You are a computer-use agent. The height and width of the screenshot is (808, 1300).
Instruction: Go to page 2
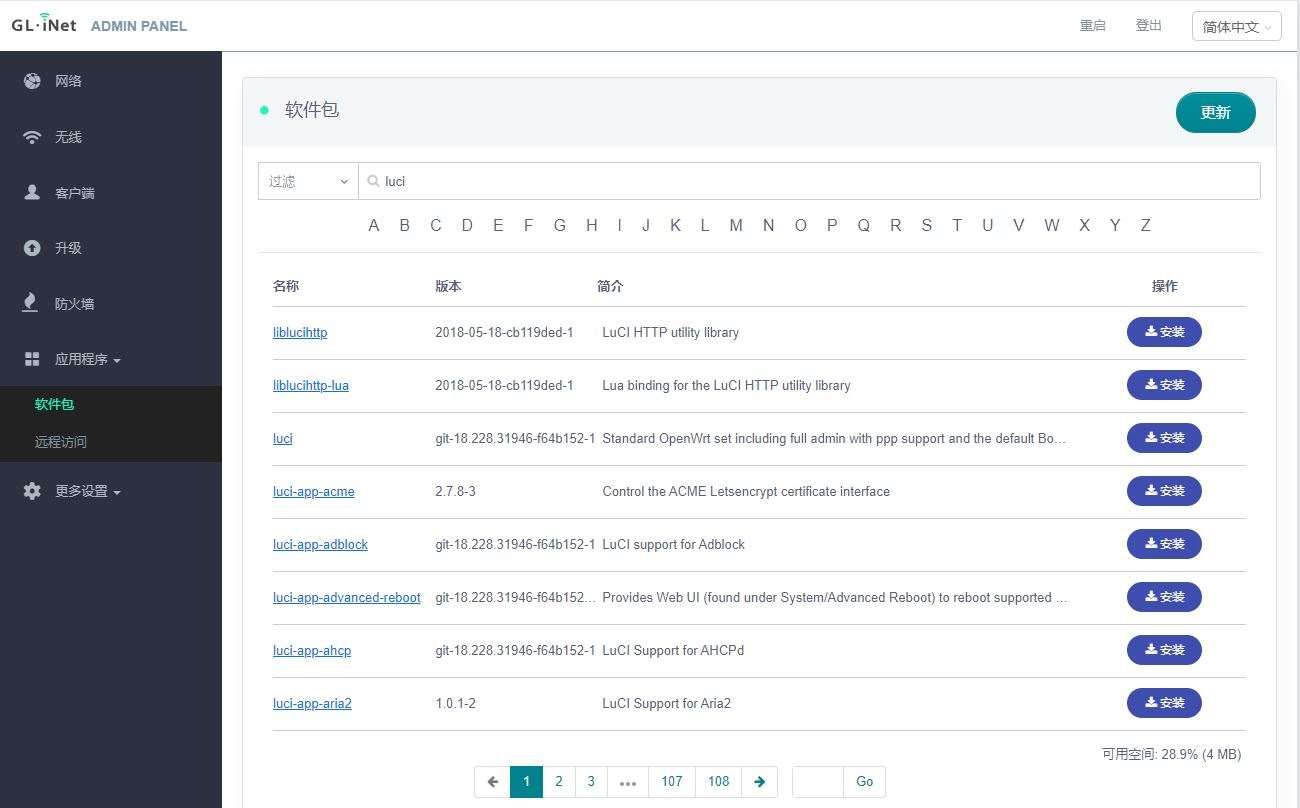click(x=559, y=782)
